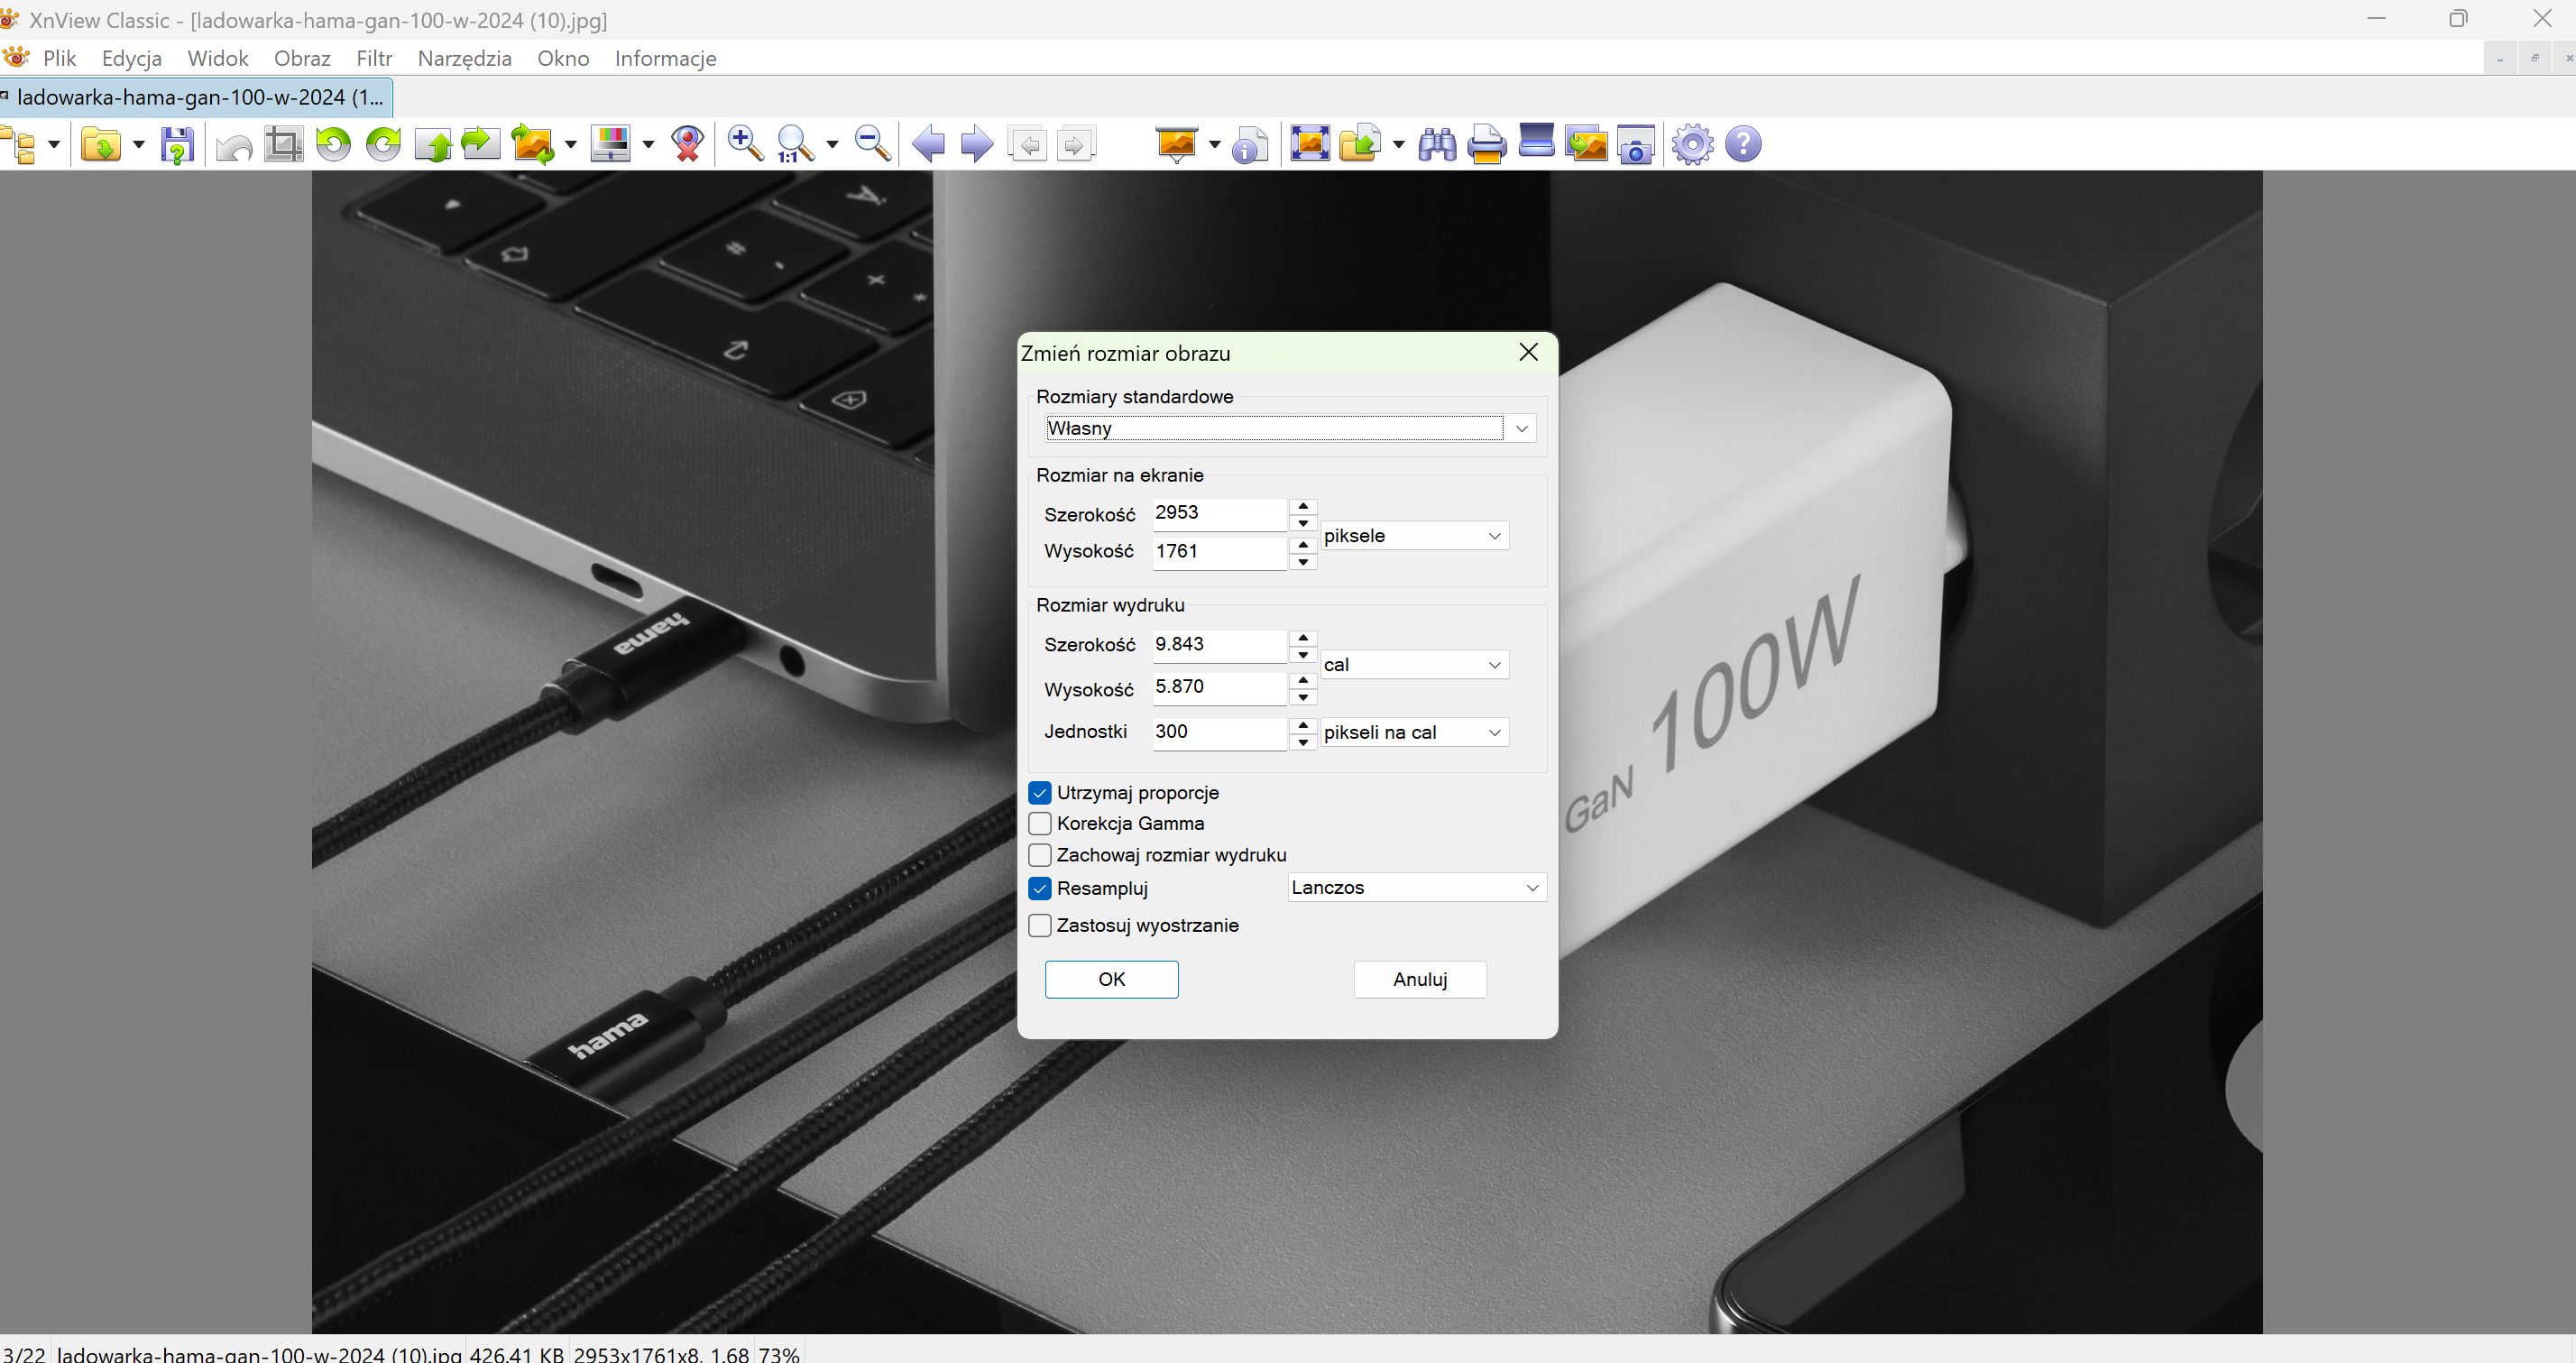
Task: Open Filtr menu
Action: [x=374, y=58]
